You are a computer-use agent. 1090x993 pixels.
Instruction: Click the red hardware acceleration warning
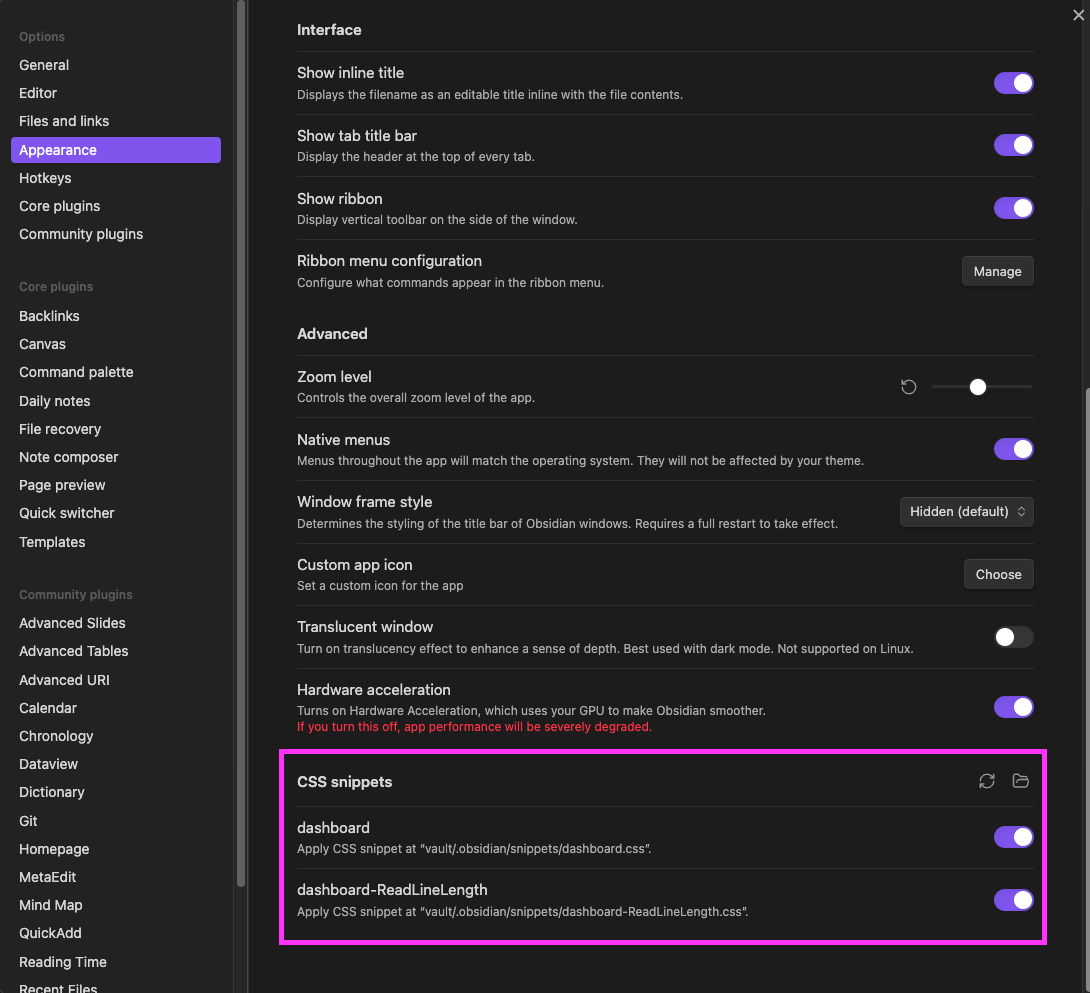pos(474,727)
